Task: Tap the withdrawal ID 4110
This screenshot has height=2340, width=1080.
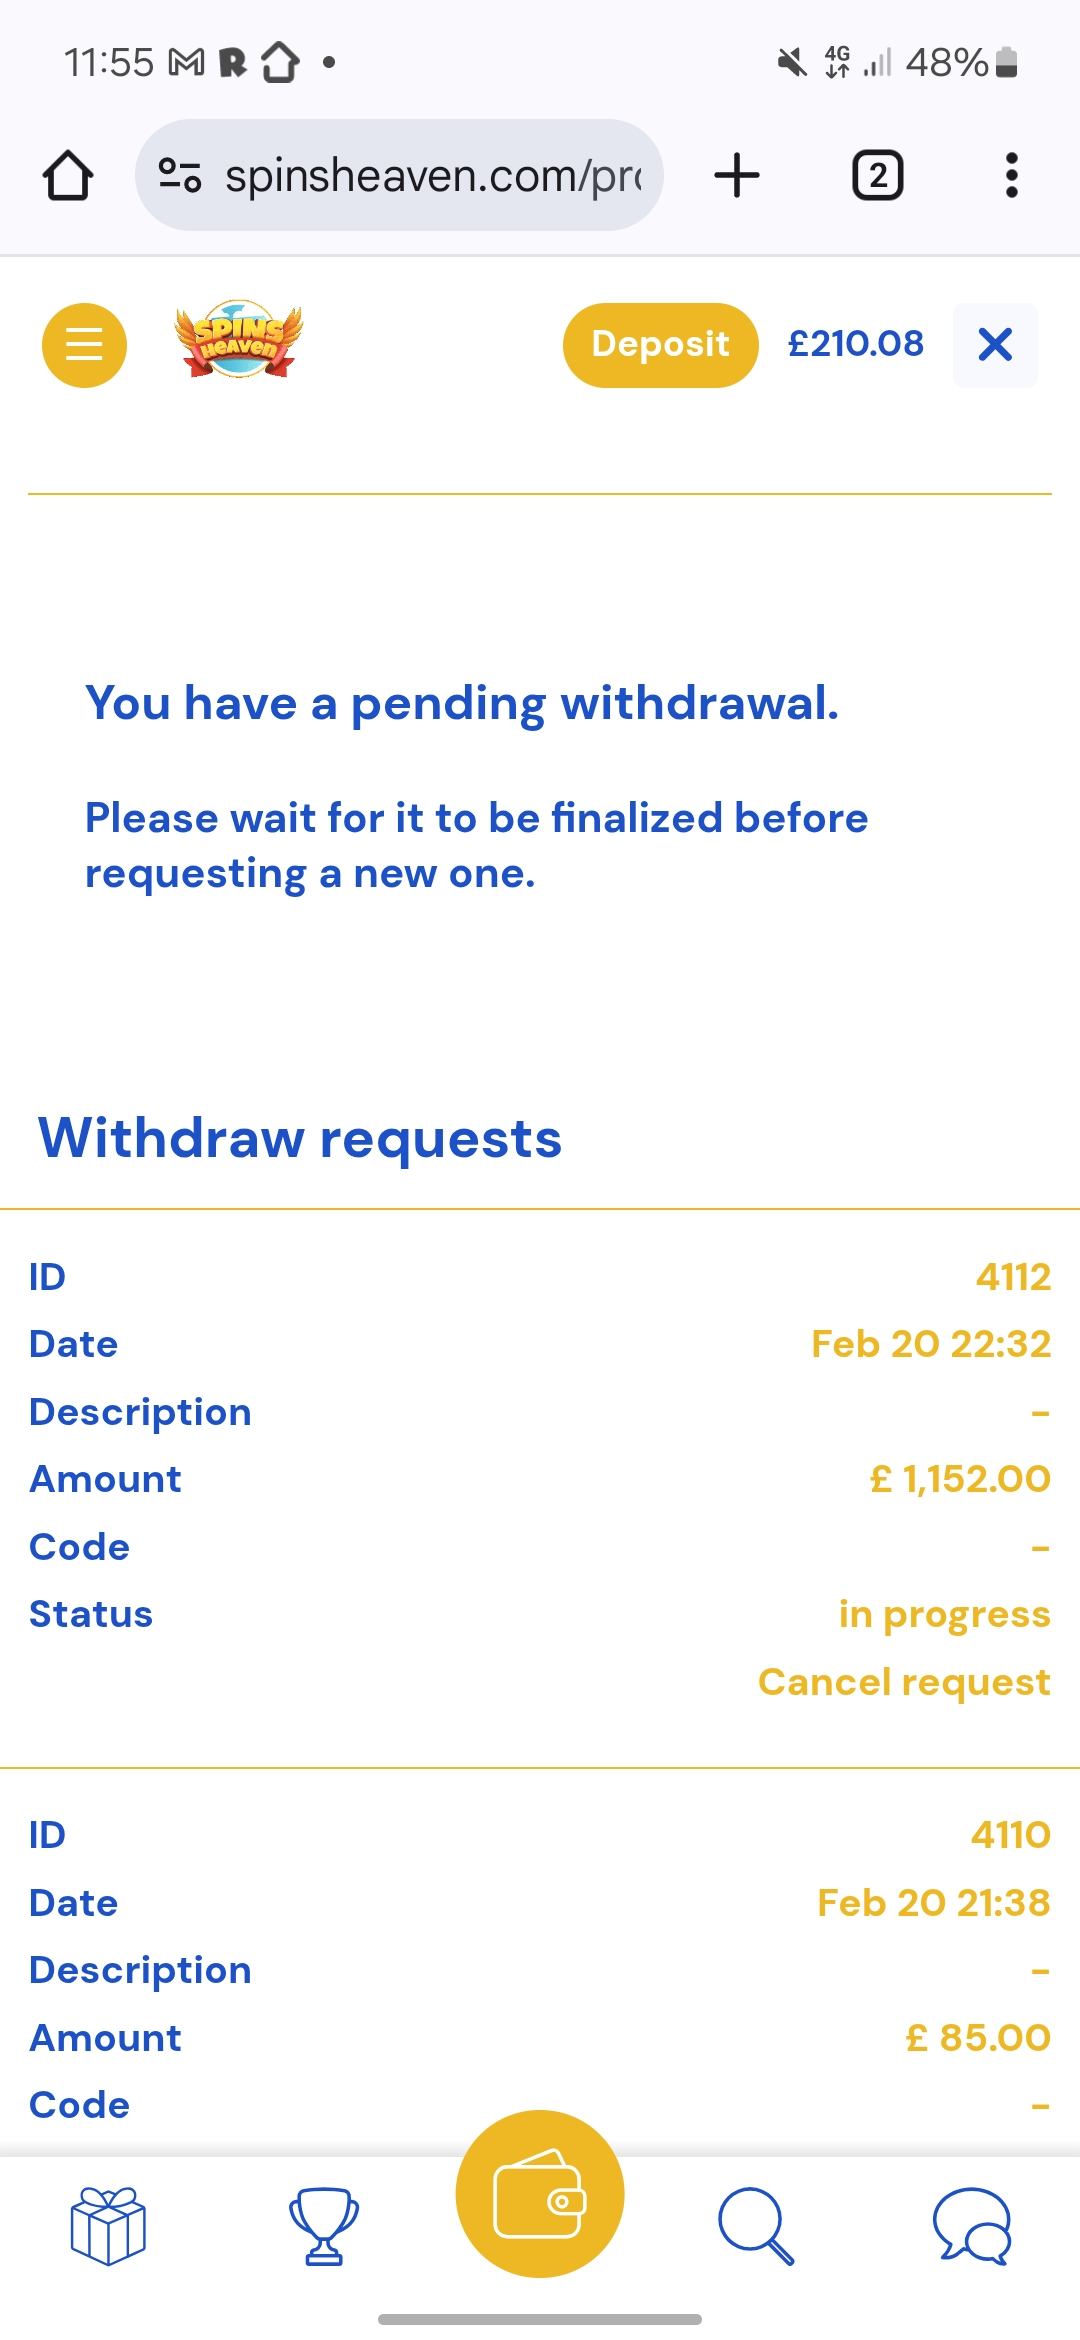Action: click(1010, 1835)
